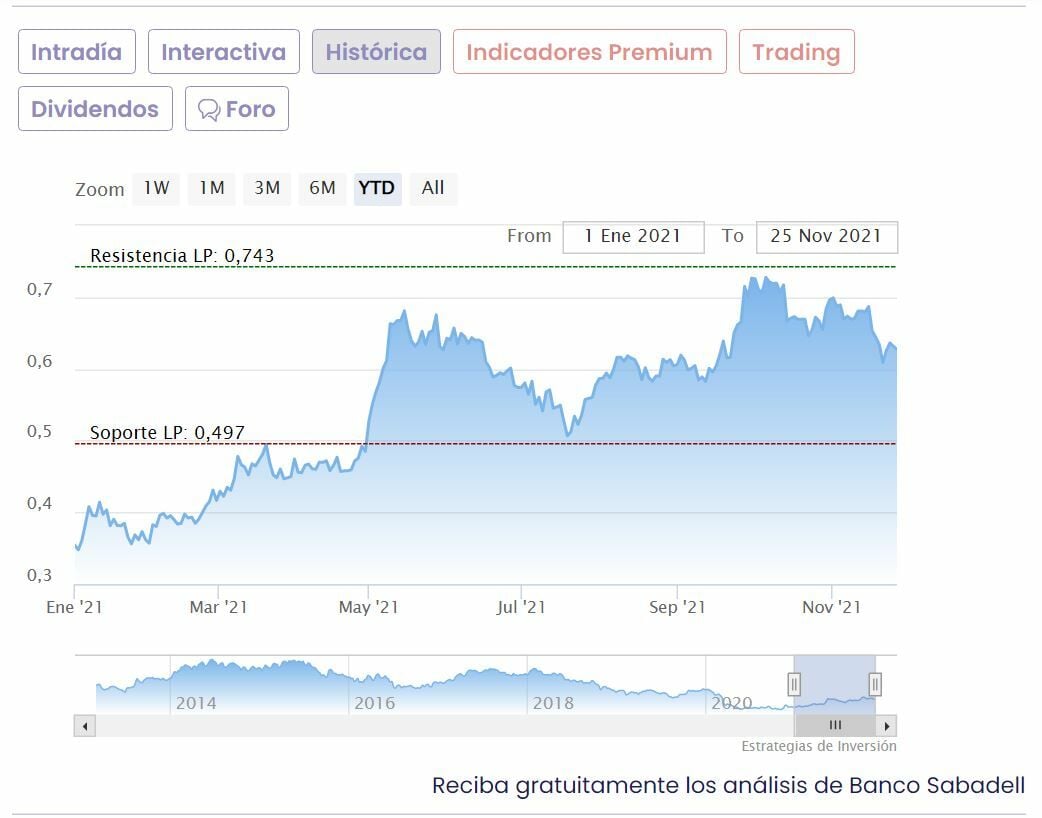Go to the Trading tab

(x=796, y=52)
